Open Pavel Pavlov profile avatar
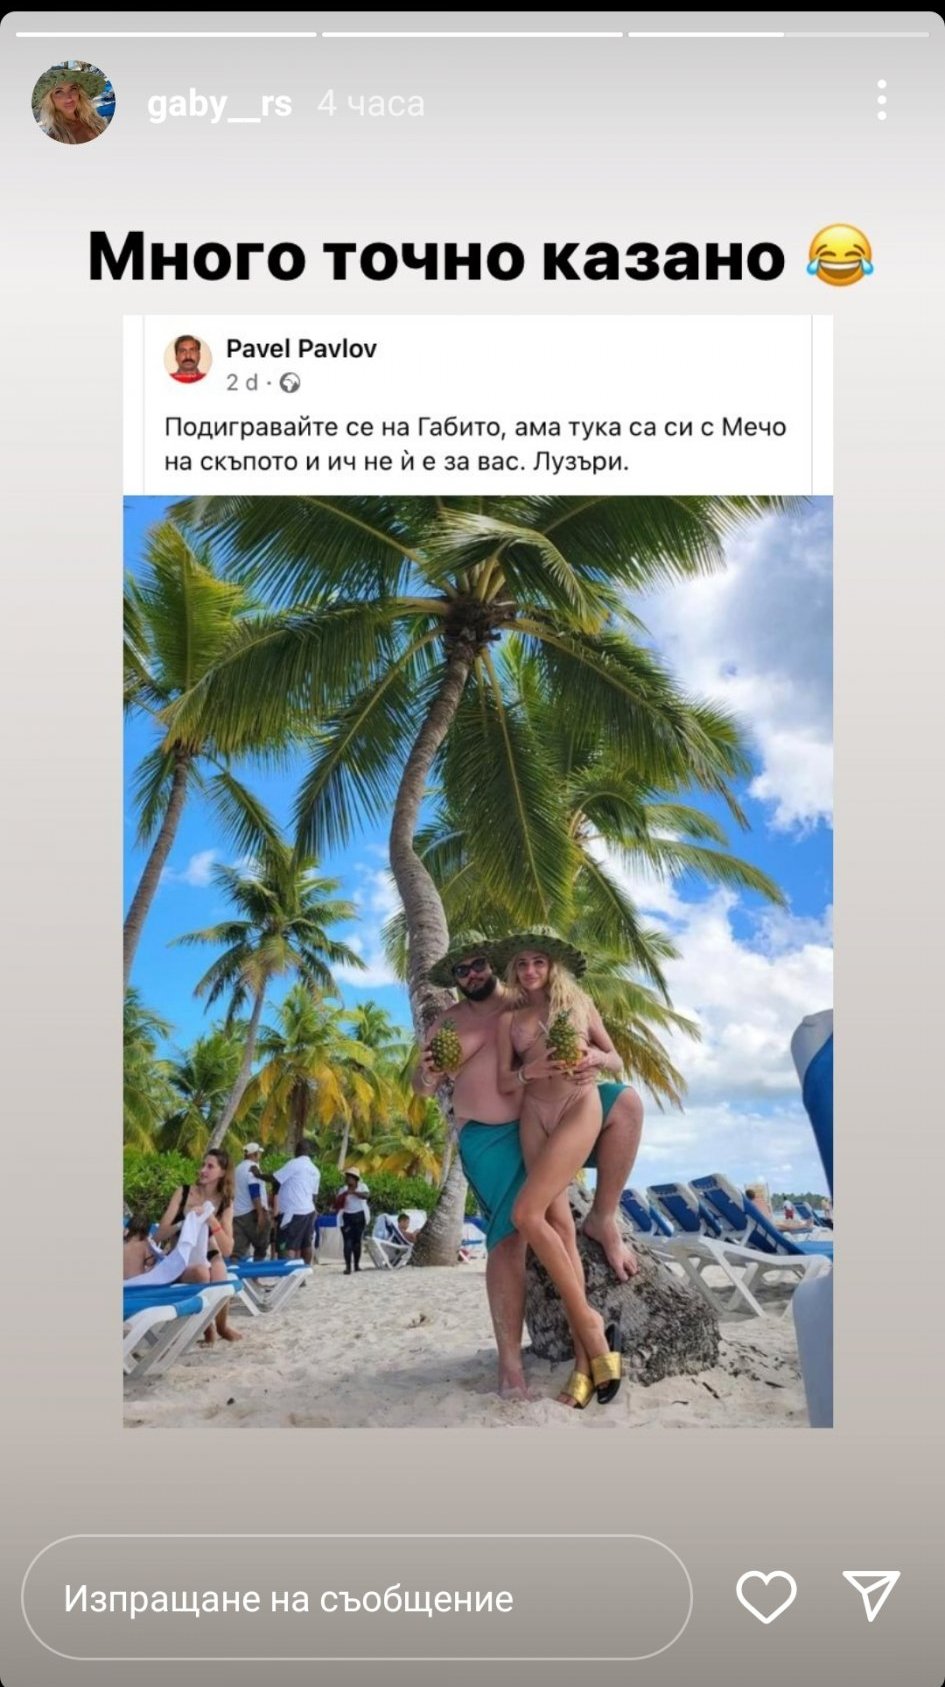The image size is (945, 1687). tap(188, 359)
